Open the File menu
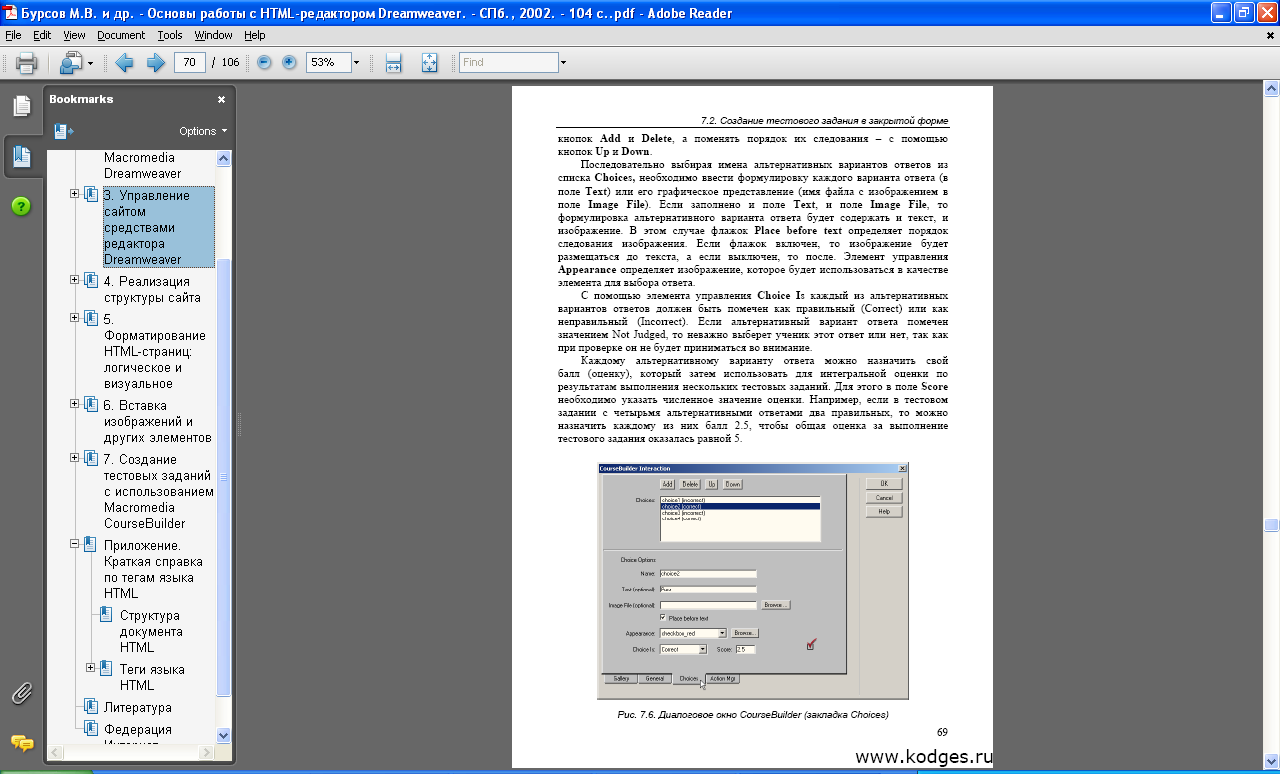 pos(13,35)
